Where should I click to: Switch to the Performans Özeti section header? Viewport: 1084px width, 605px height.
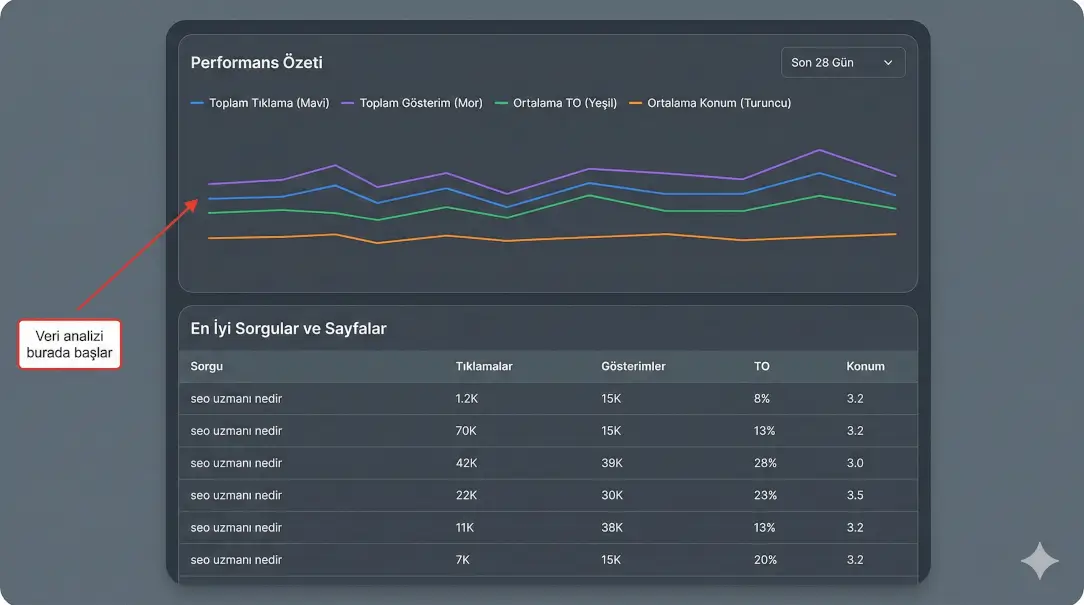[x=257, y=62]
